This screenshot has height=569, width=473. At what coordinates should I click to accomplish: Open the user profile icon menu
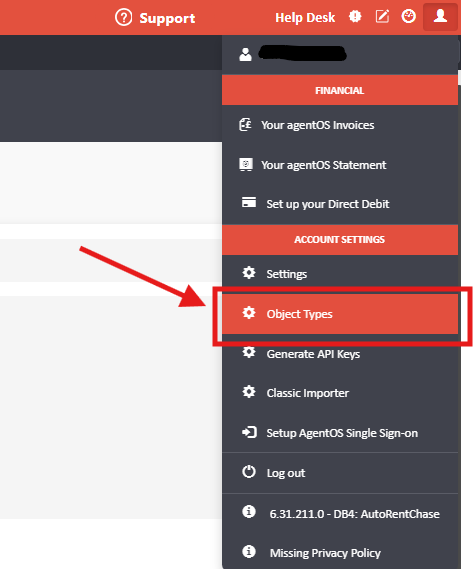coord(440,17)
